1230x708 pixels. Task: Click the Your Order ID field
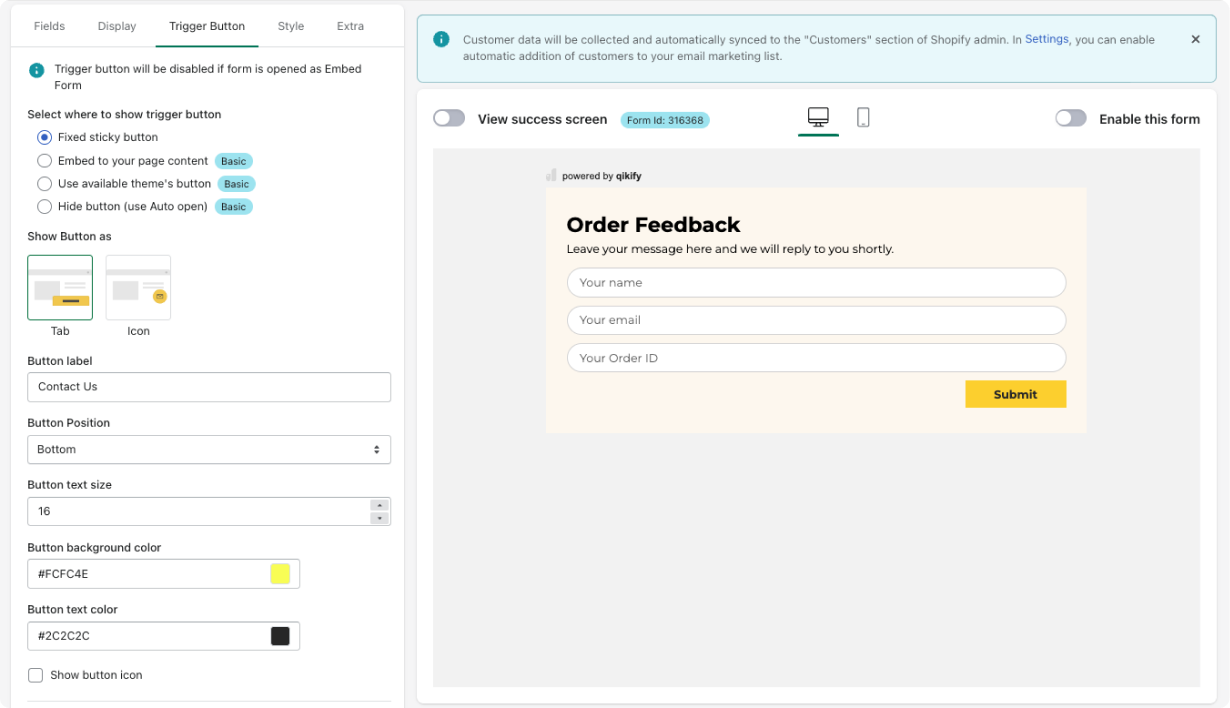pos(816,358)
